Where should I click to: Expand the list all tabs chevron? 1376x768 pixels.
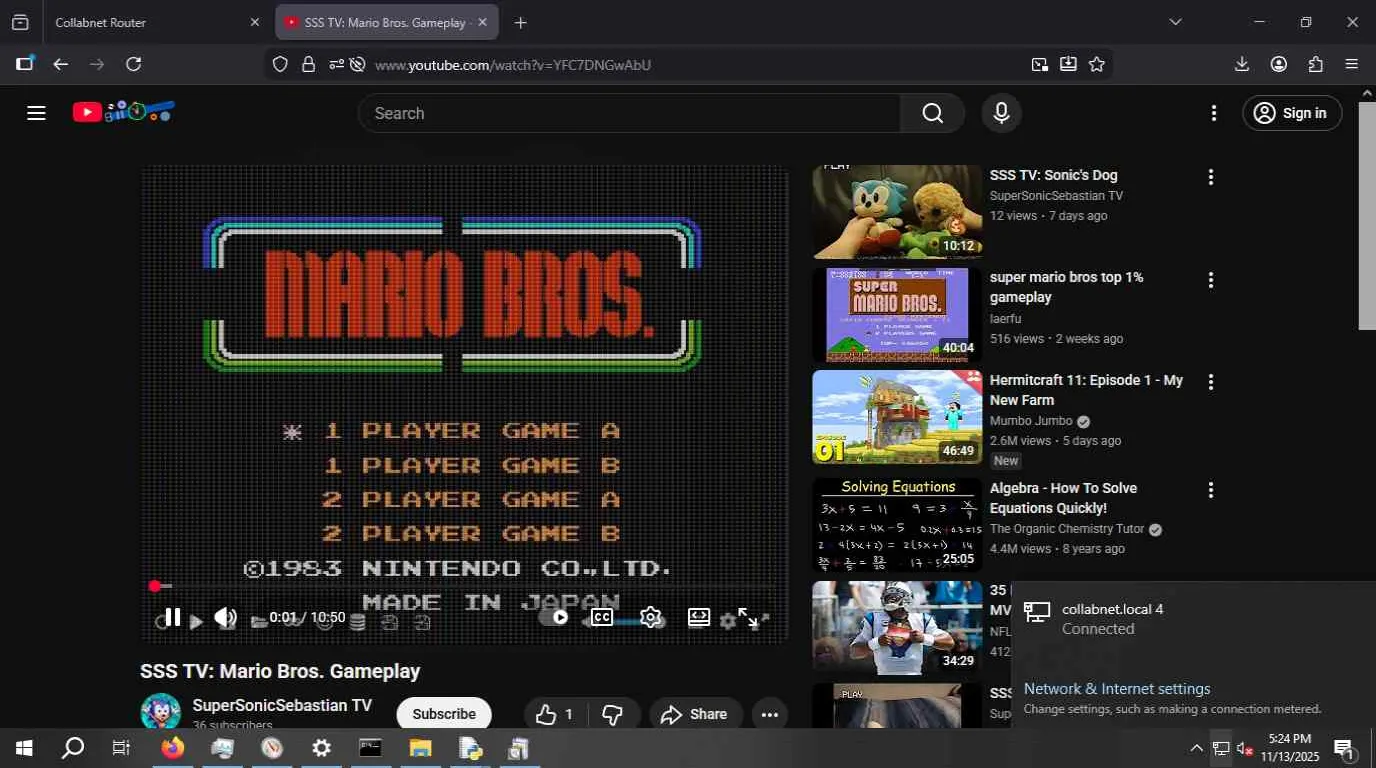click(1175, 22)
